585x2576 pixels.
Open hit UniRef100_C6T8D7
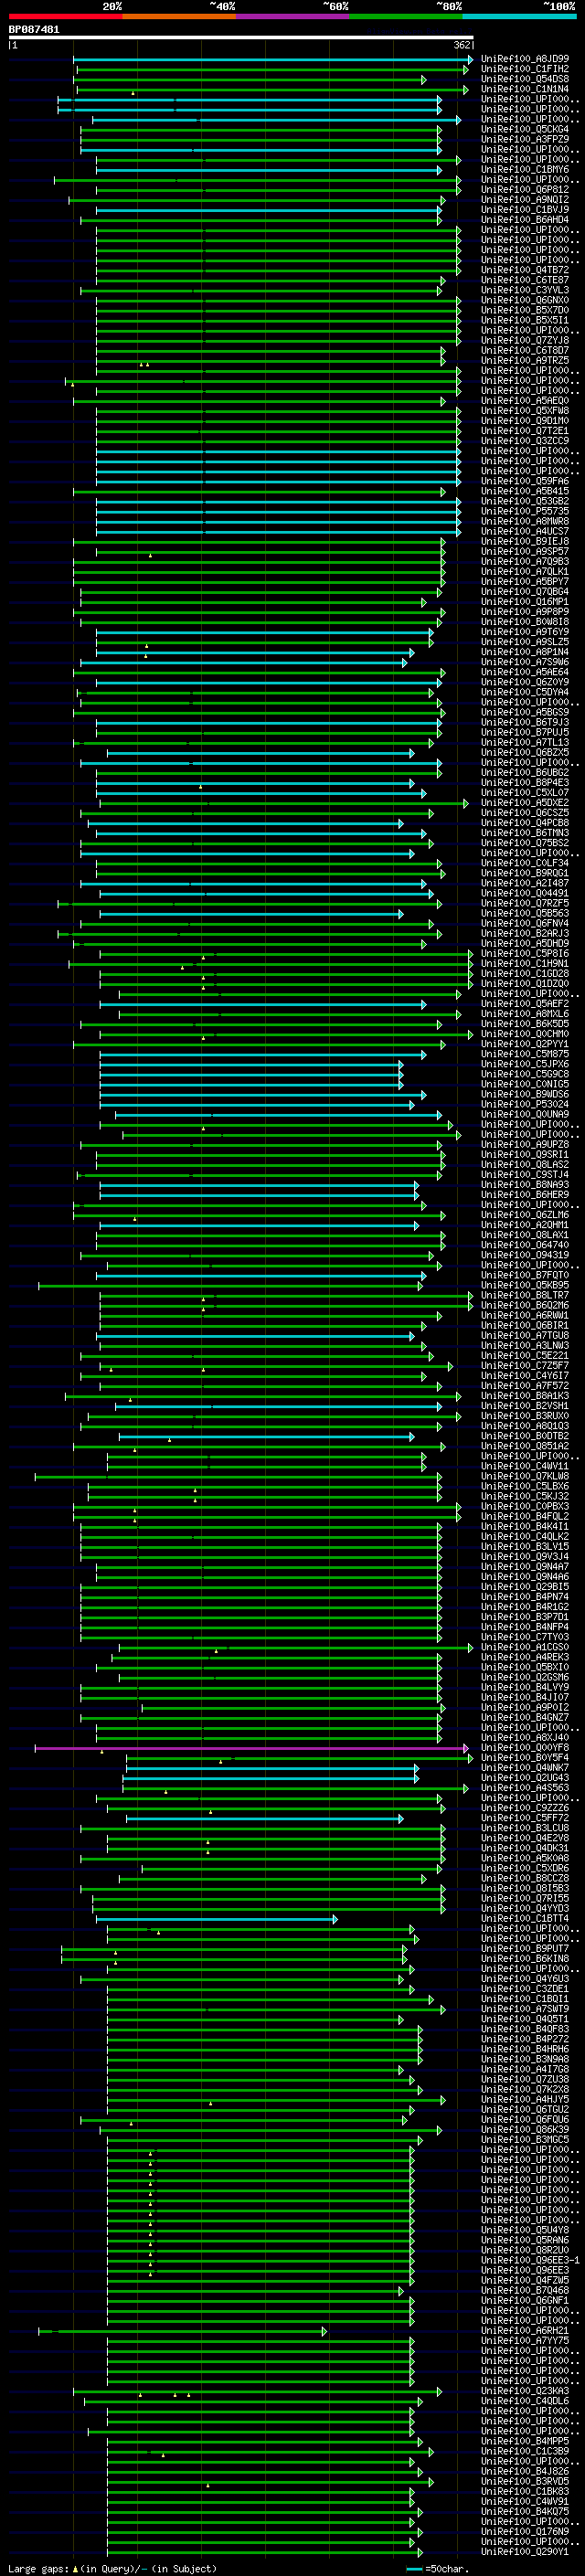525,351
